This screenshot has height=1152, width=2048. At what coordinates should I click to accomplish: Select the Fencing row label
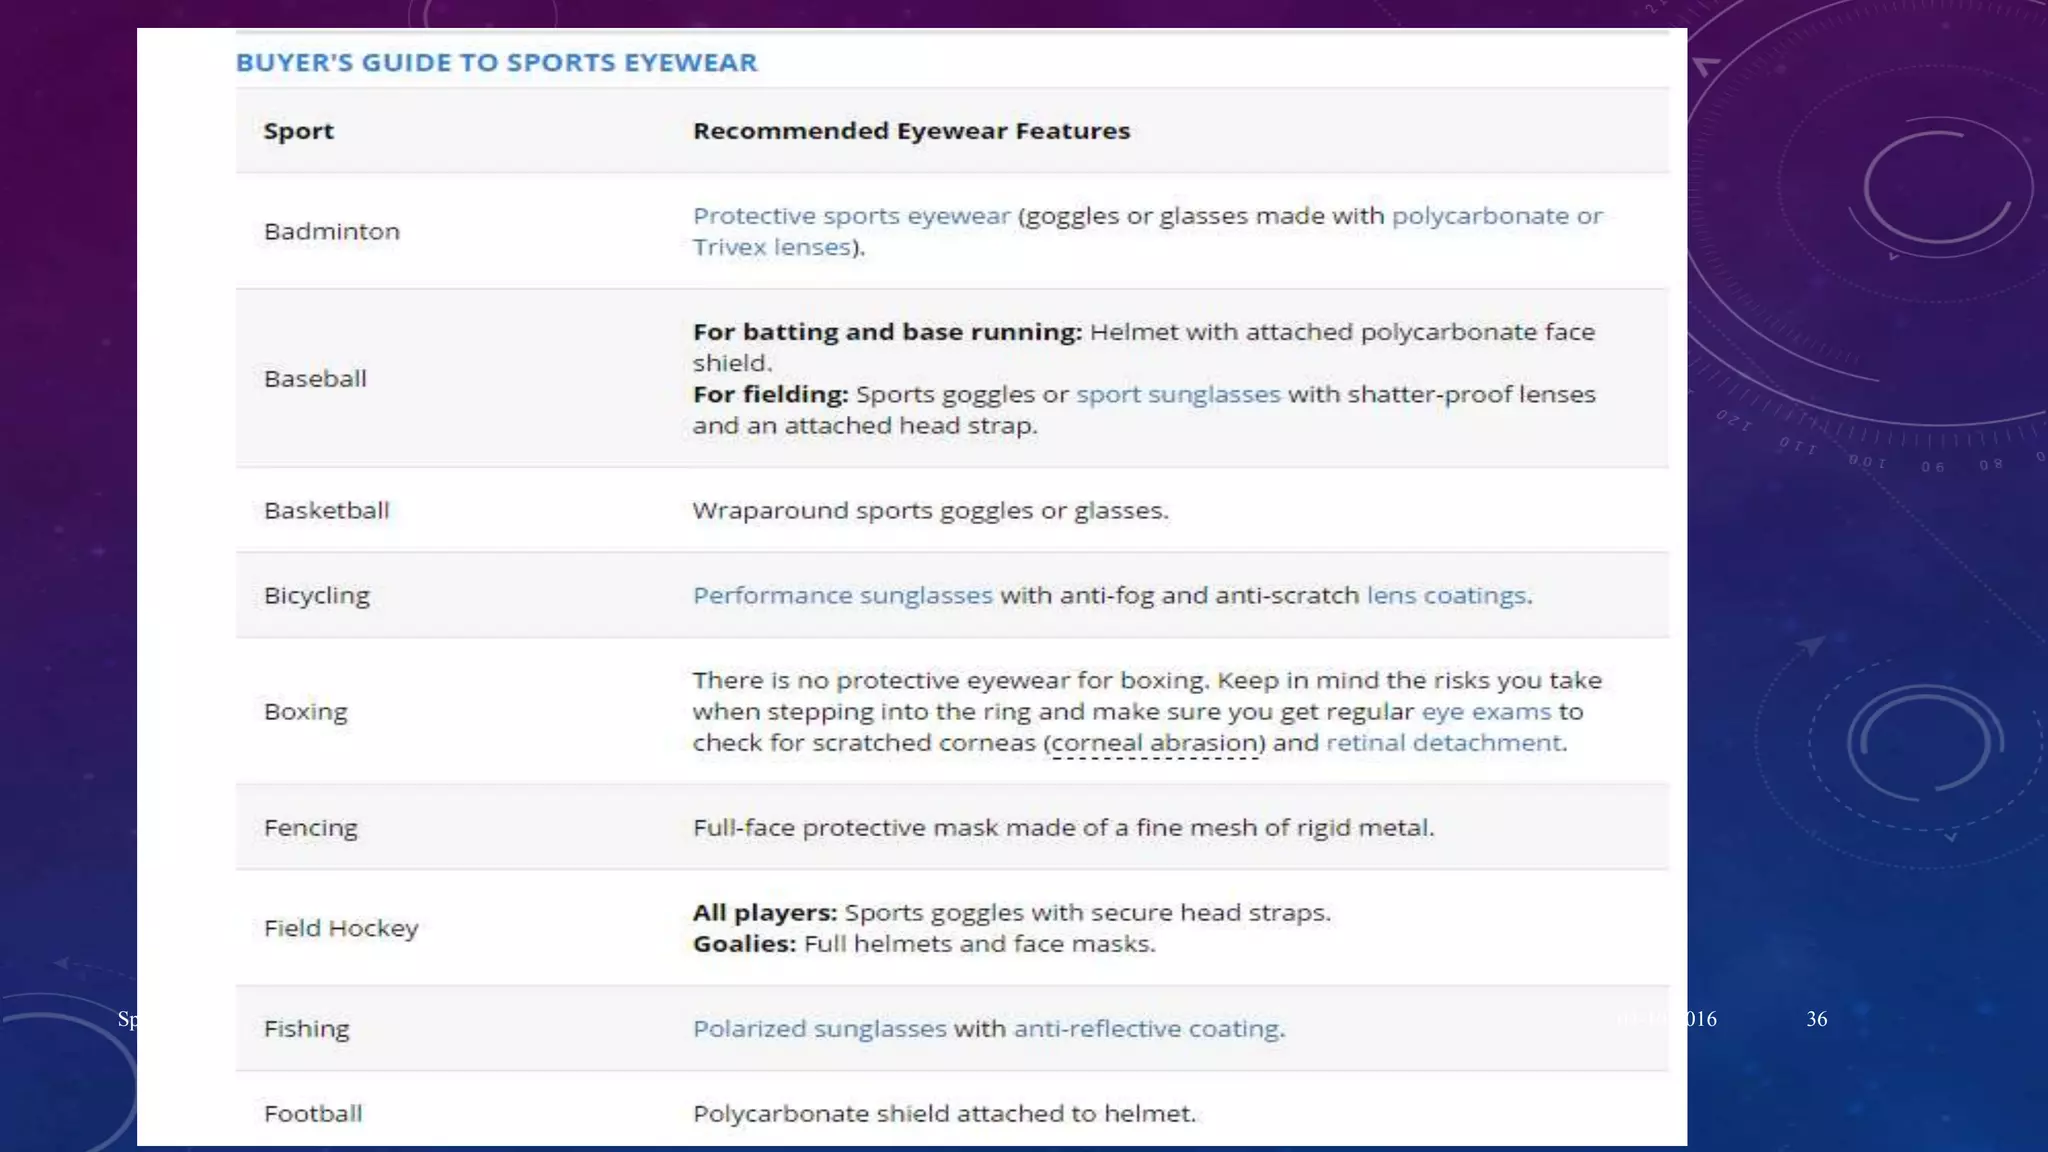pyautogui.click(x=310, y=828)
